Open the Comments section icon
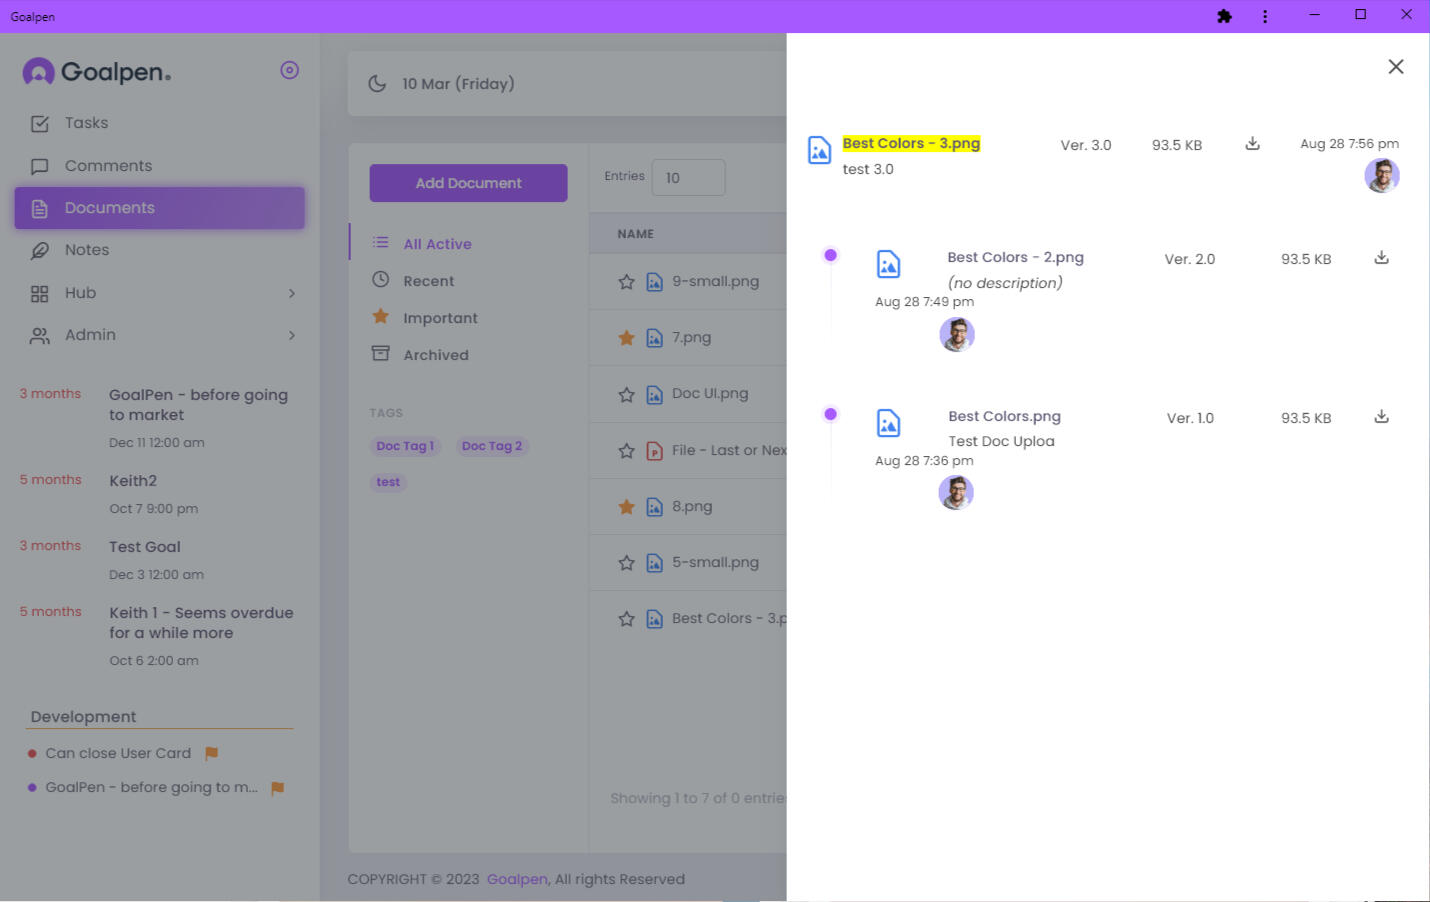Screen dimensions: 1430x902 click(x=40, y=165)
